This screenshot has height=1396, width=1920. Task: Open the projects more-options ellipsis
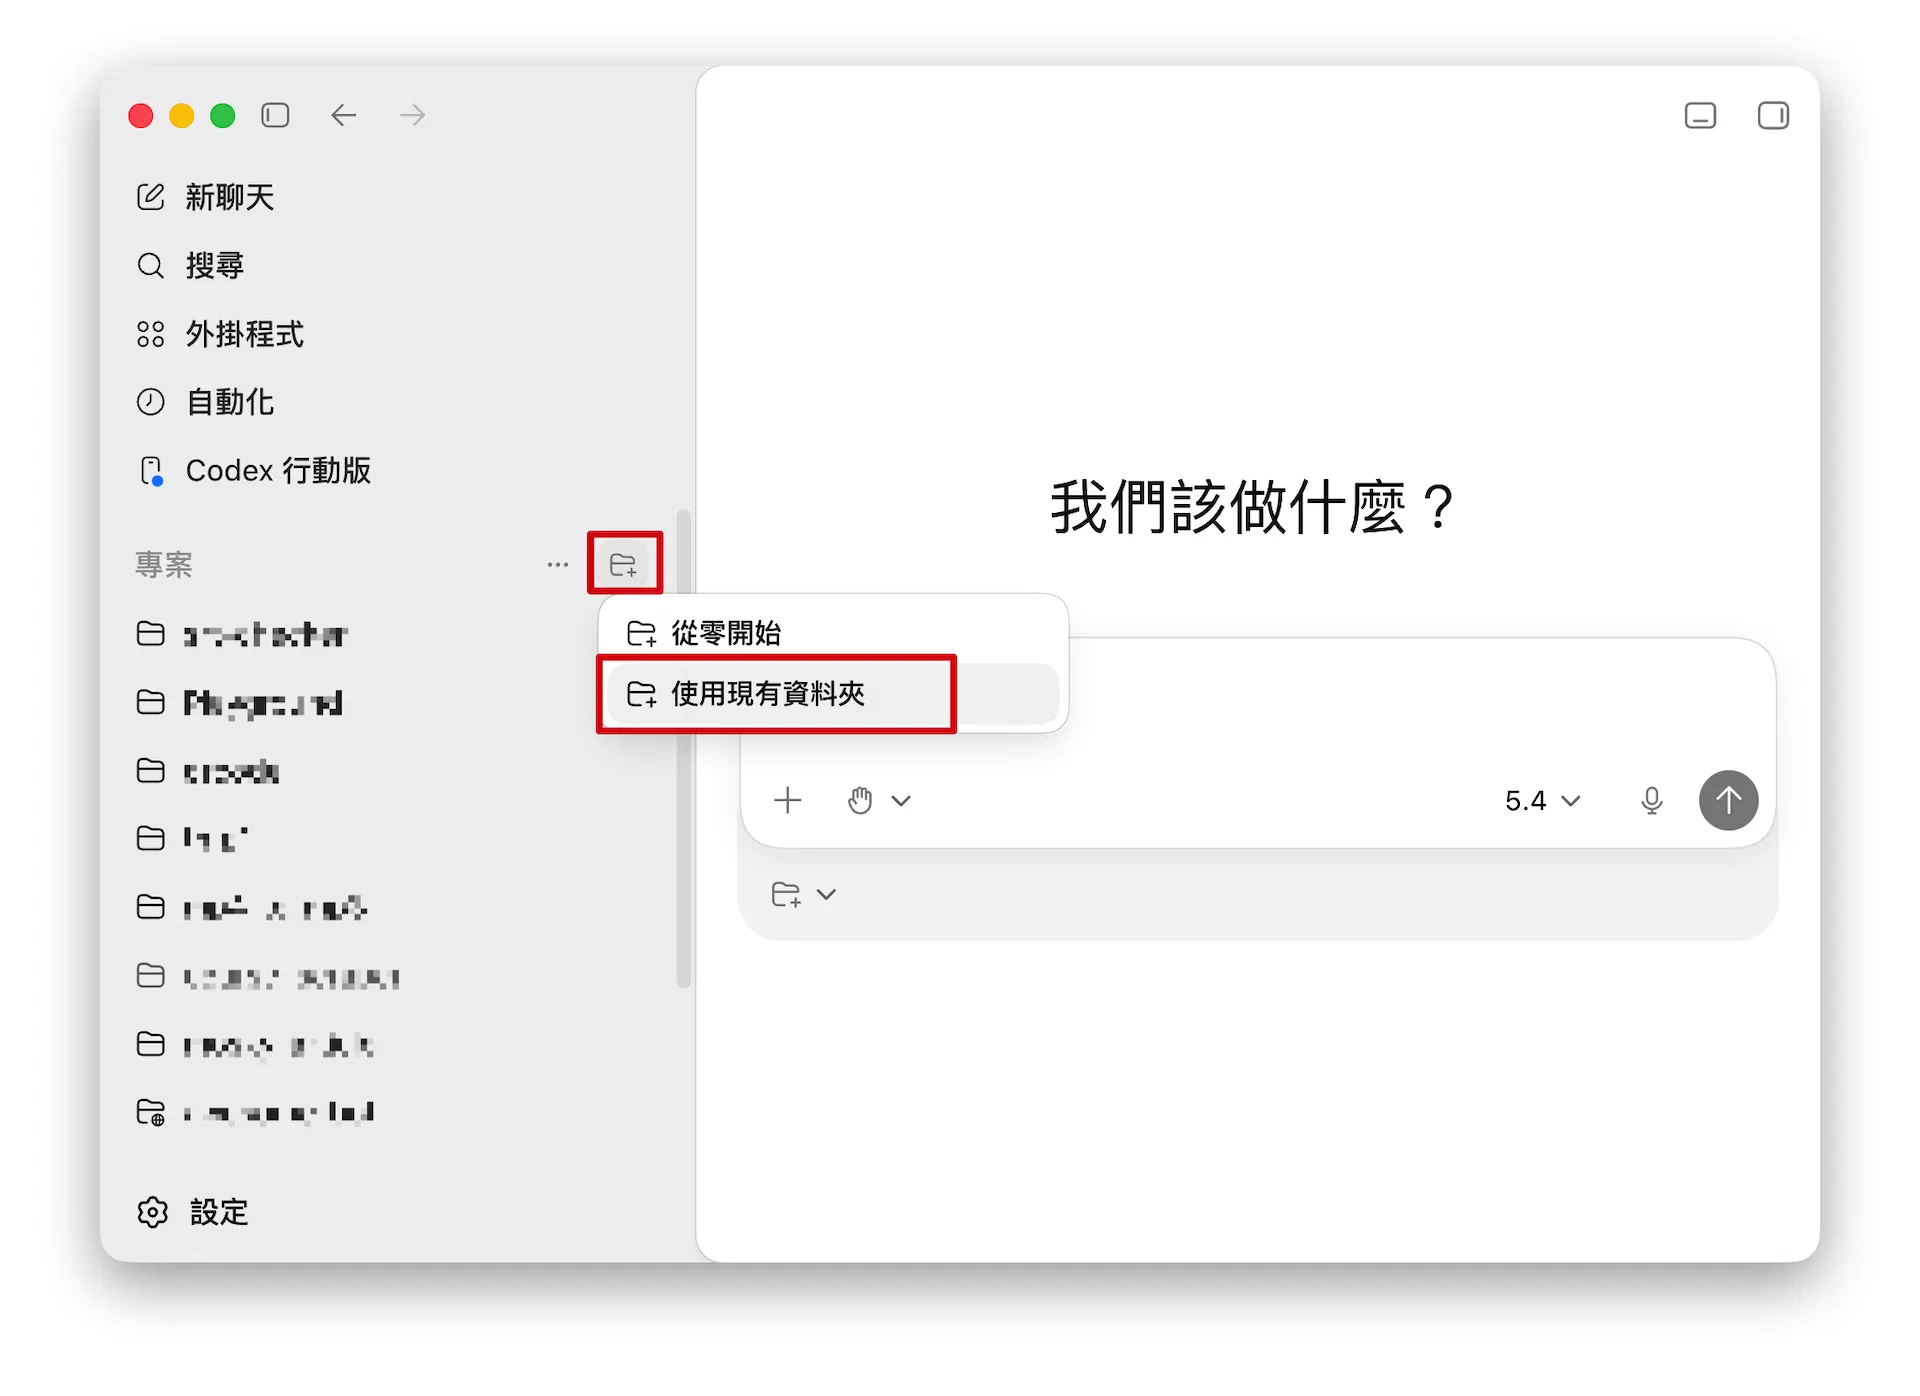coord(558,565)
